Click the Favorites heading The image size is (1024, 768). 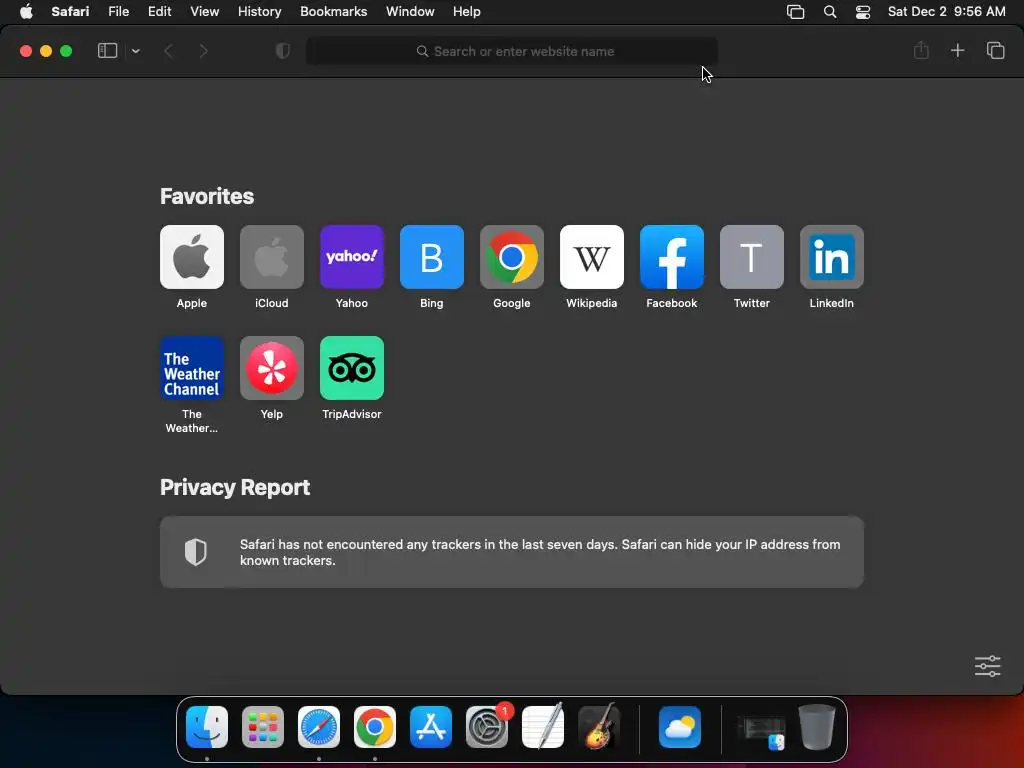coord(207,197)
